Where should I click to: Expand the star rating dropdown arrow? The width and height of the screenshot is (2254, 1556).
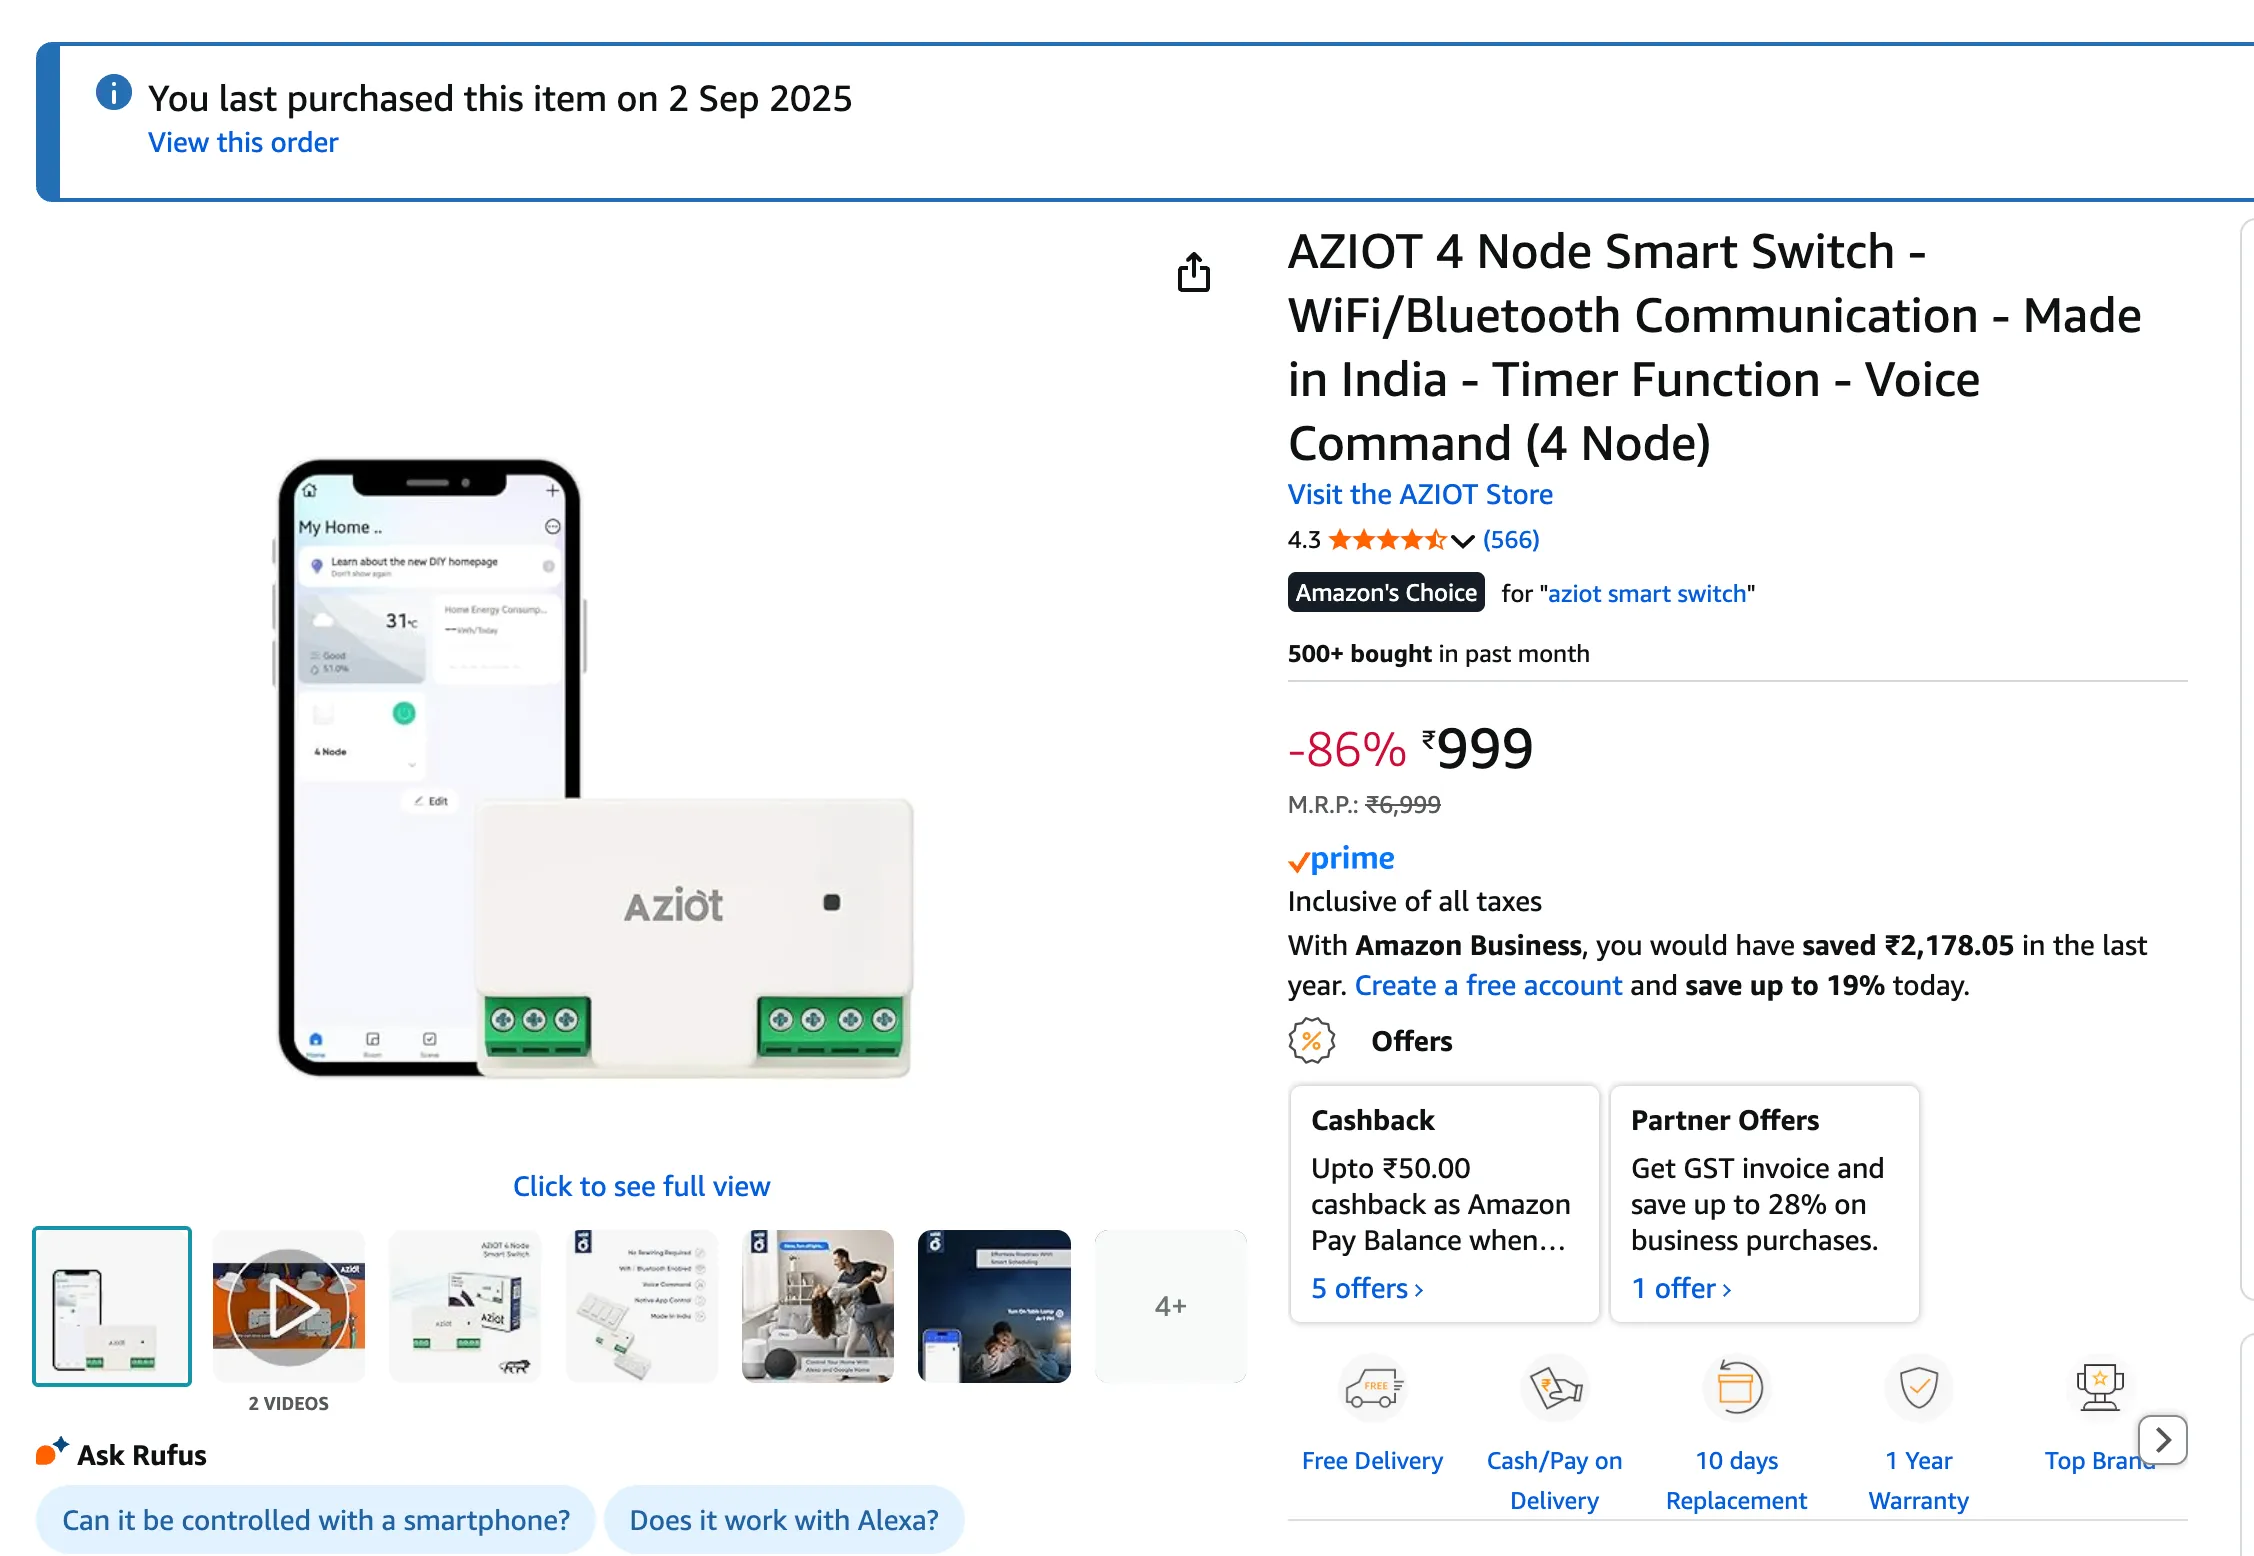pos(1462,541)
